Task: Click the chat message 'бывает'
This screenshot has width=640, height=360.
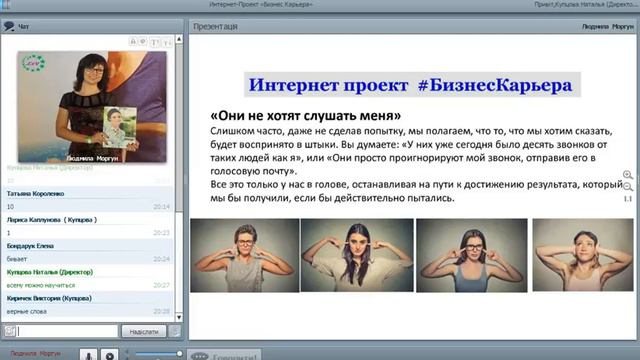Action: 17,259
